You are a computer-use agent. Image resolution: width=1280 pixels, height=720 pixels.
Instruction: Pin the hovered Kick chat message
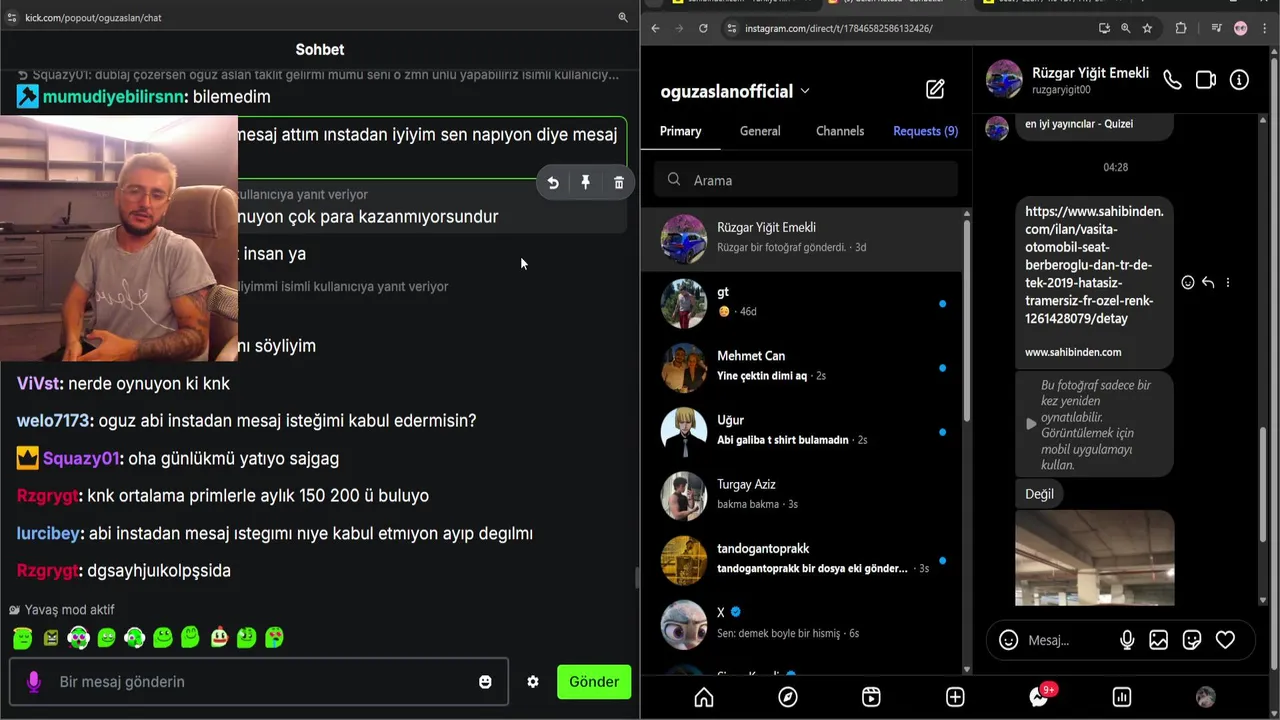(x=586, y=183)
